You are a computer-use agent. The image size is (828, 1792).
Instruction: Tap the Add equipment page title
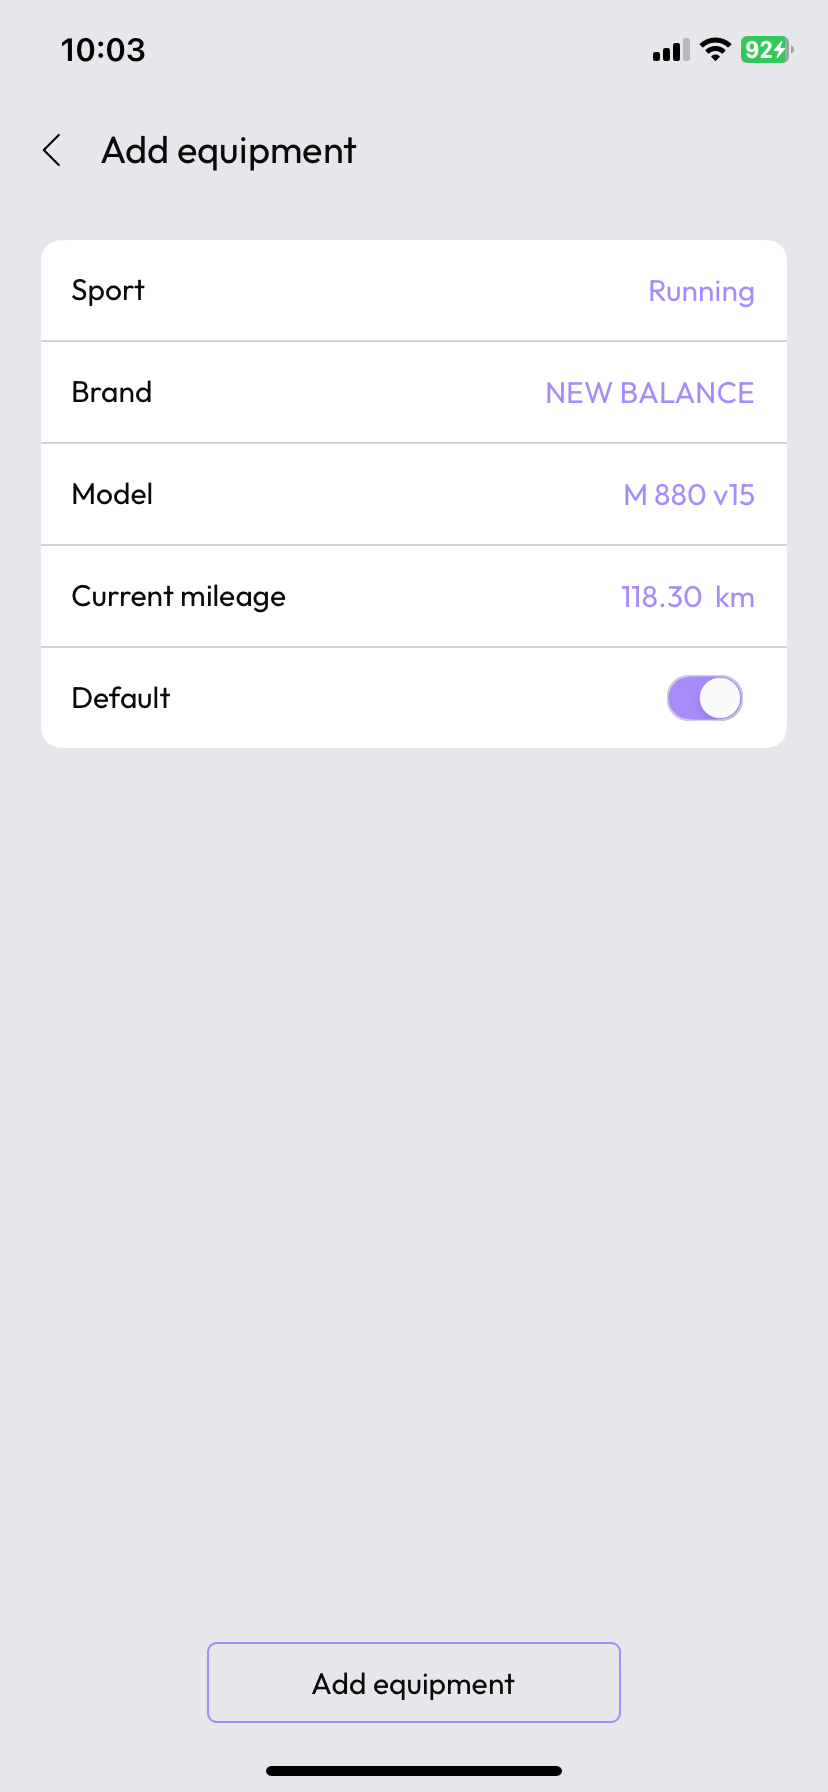pos(229,151)
